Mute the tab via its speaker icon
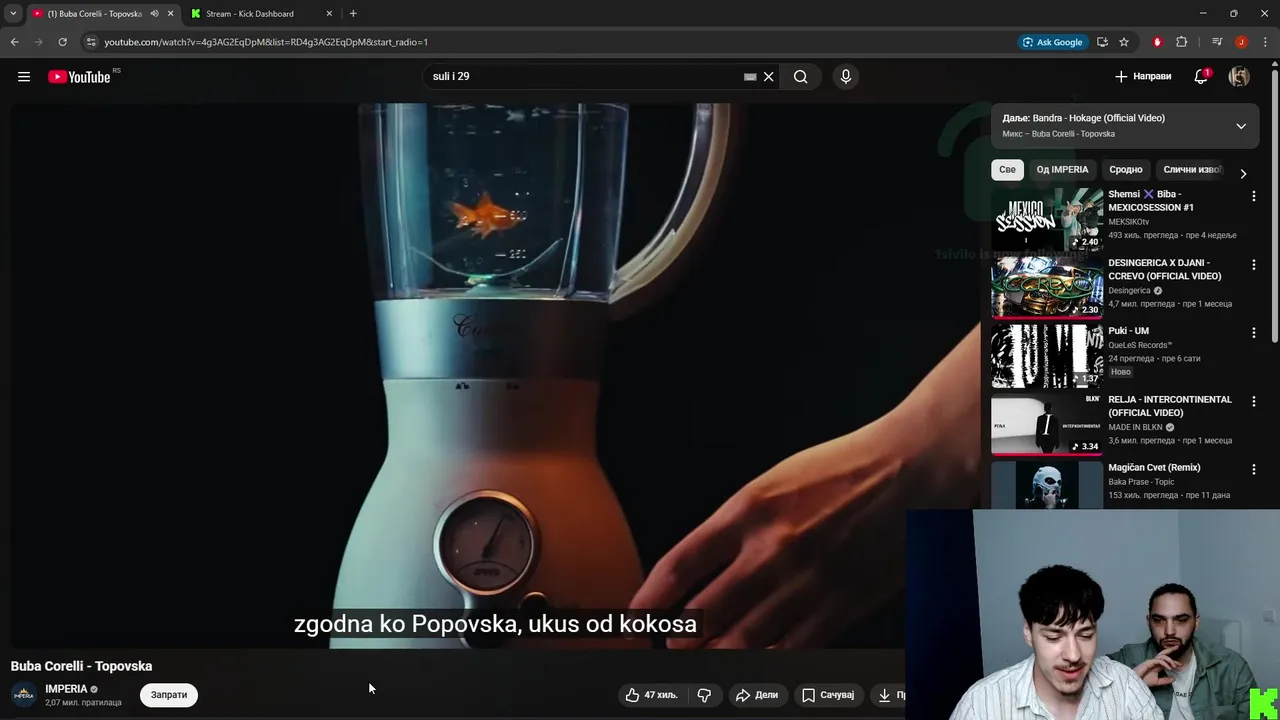This screenshot has width=1280, height=720. 154,14
